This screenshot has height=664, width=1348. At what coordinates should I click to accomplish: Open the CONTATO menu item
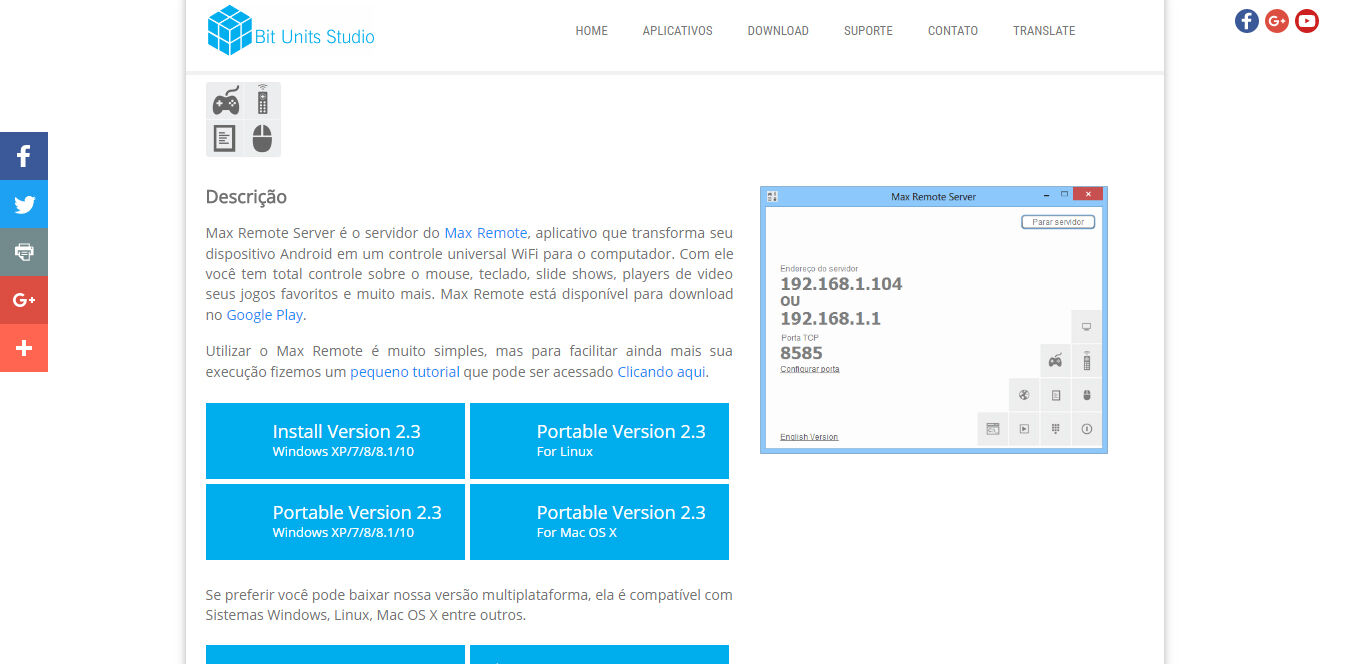coord(953,31)
